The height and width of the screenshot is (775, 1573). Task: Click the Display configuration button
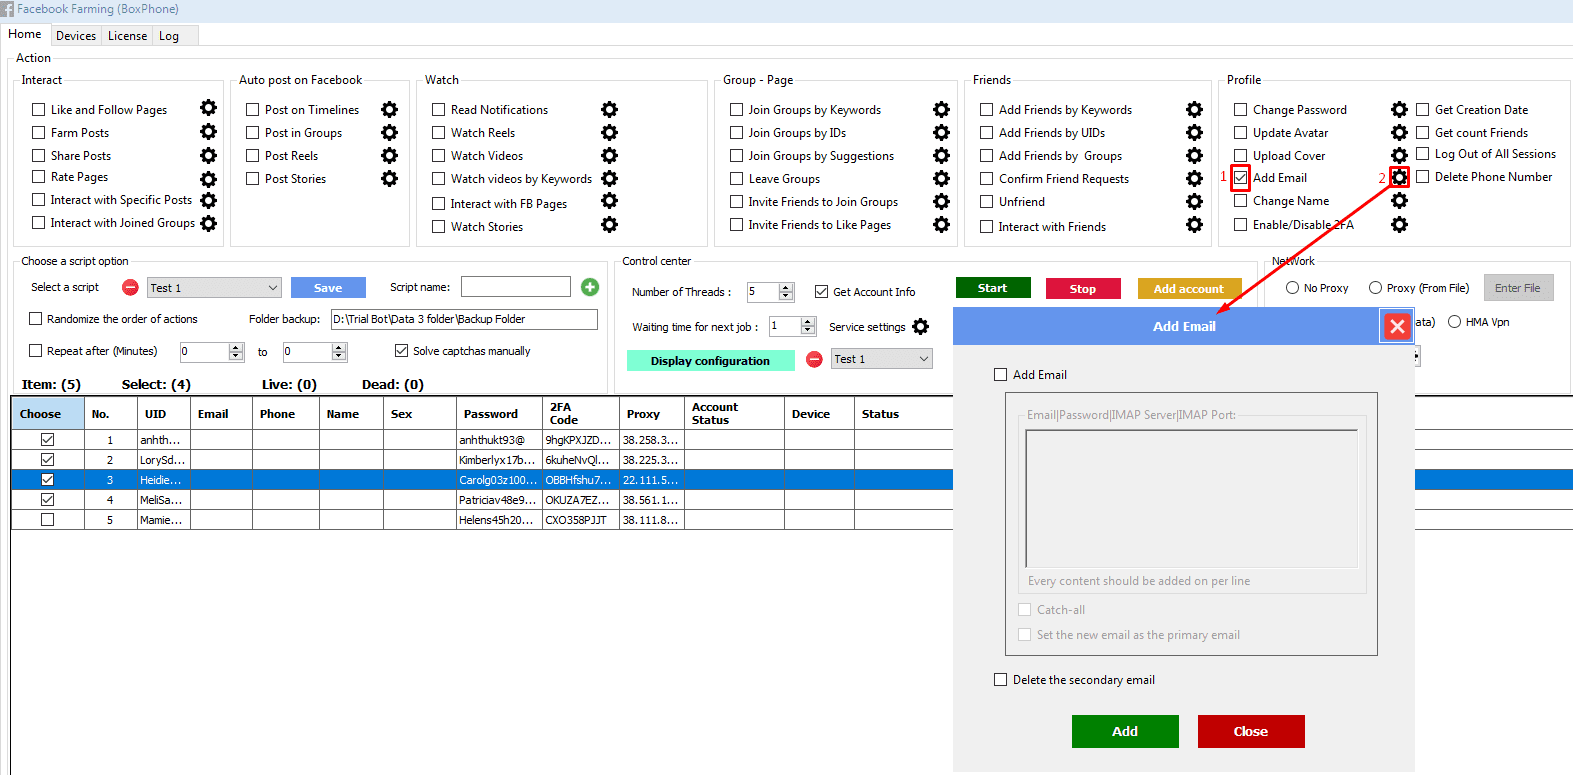click(x=711, y=361)
